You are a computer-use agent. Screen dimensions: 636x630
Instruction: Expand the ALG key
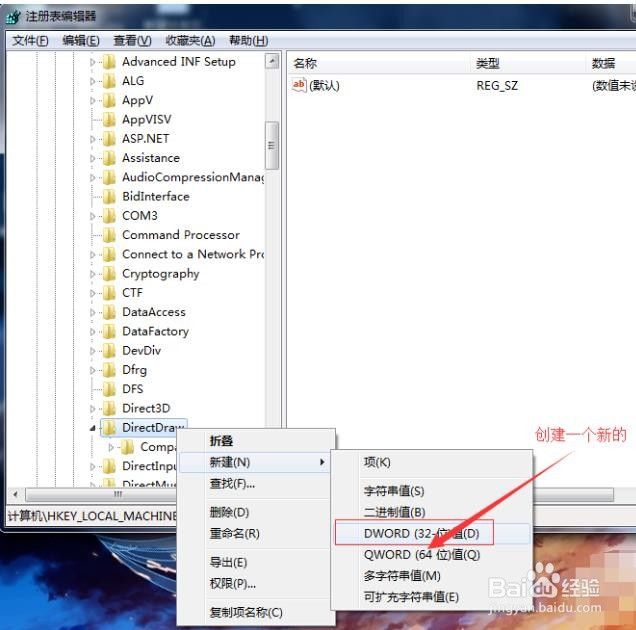(92, 81)
